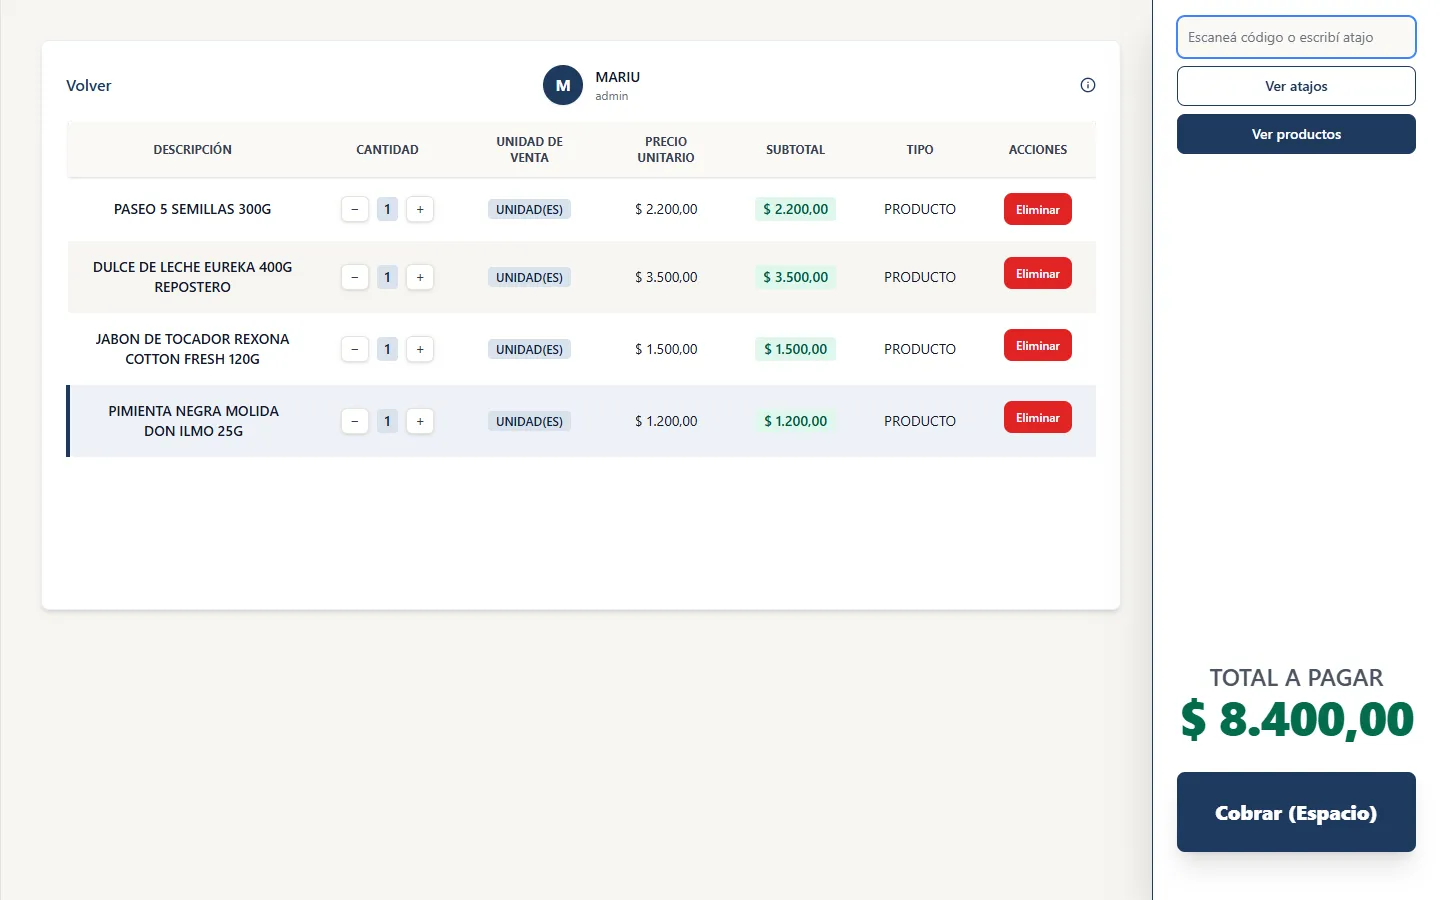Click the MARIU user avatar

[x=563, y=85]
